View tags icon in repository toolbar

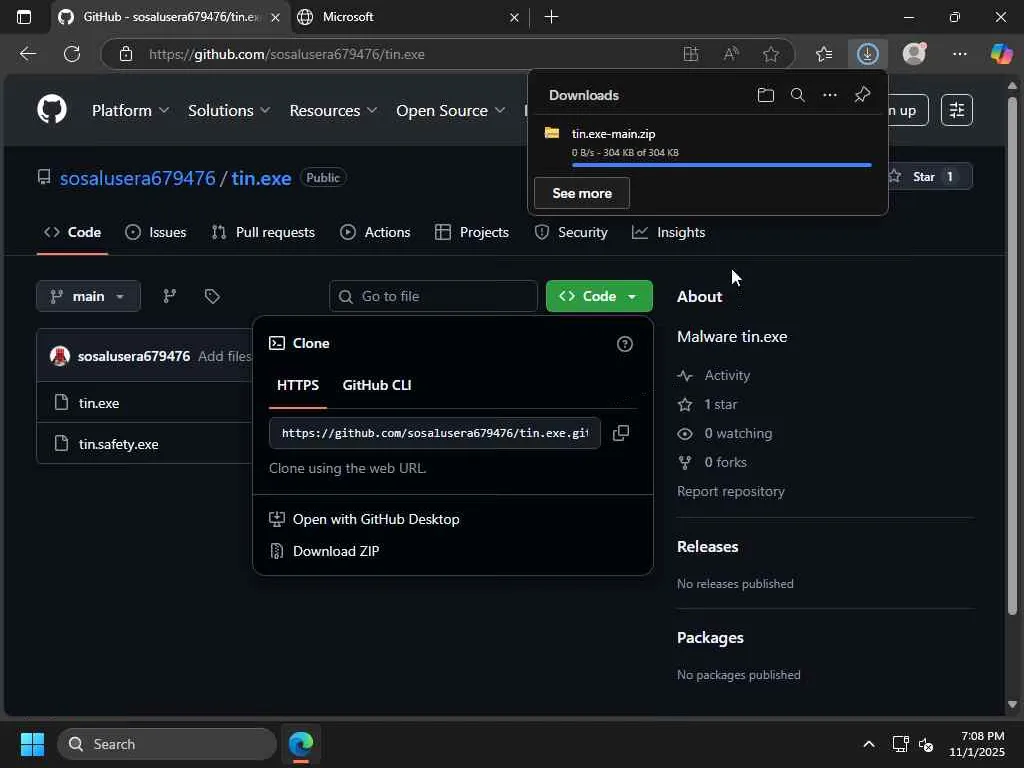[212, 296]
